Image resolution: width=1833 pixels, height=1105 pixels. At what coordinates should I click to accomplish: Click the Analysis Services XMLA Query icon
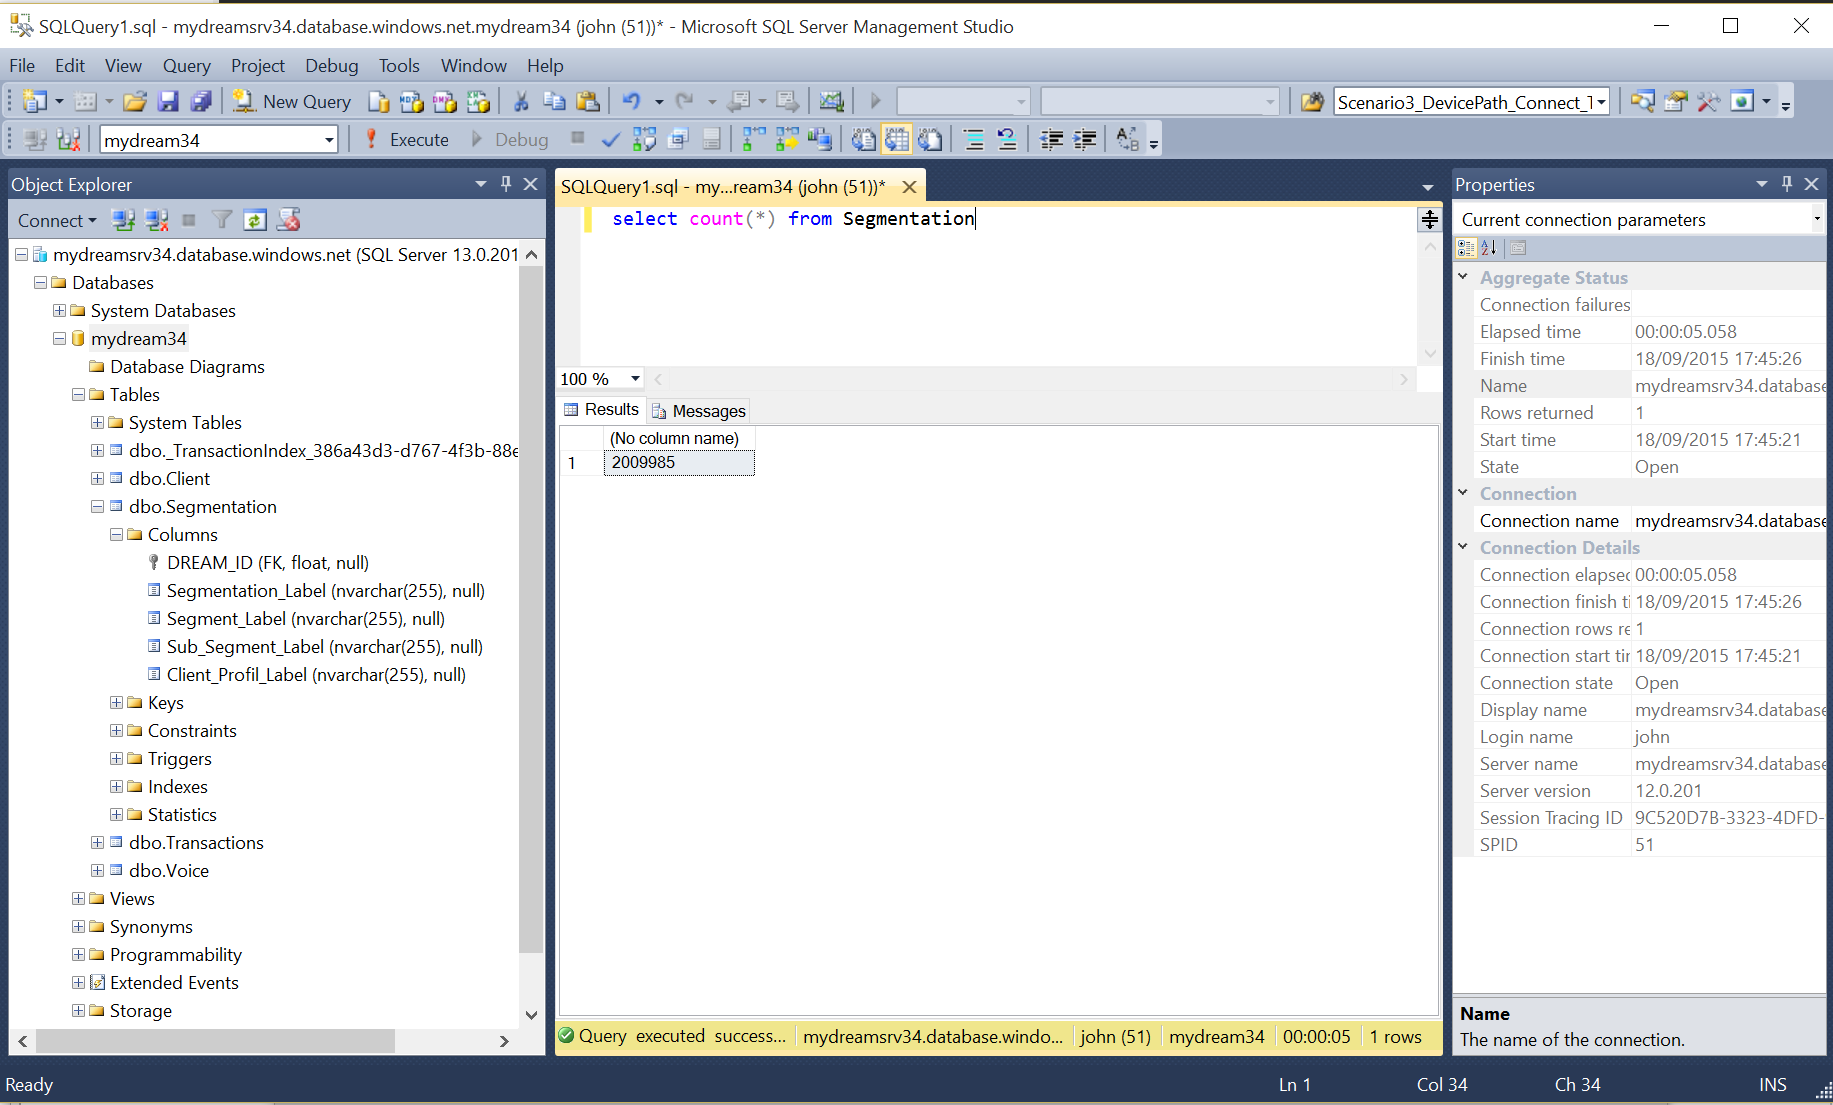pyautogui.click(x=478, y=101)
